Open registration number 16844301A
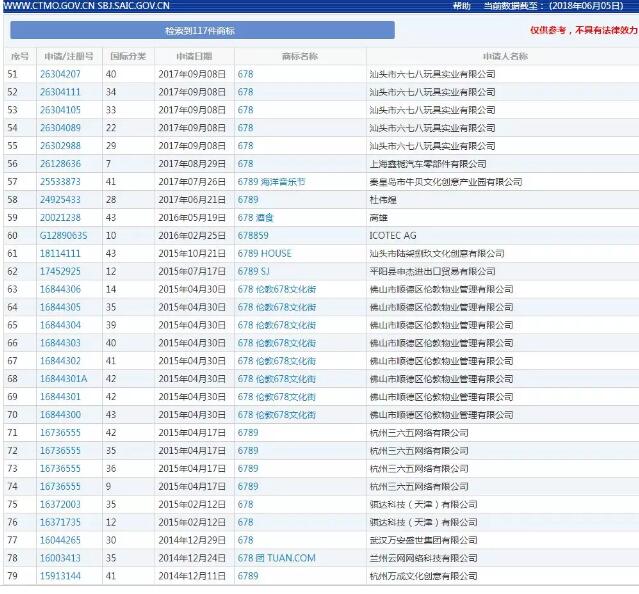Viewport: 639px width, 594px height. point(63,379)
